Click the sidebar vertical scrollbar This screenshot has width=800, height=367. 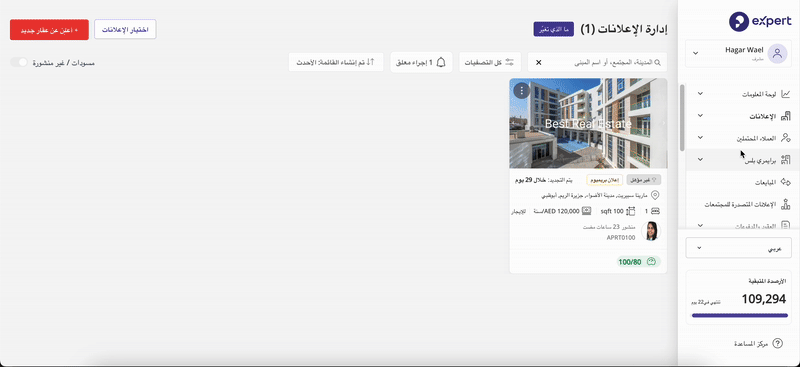682,117
